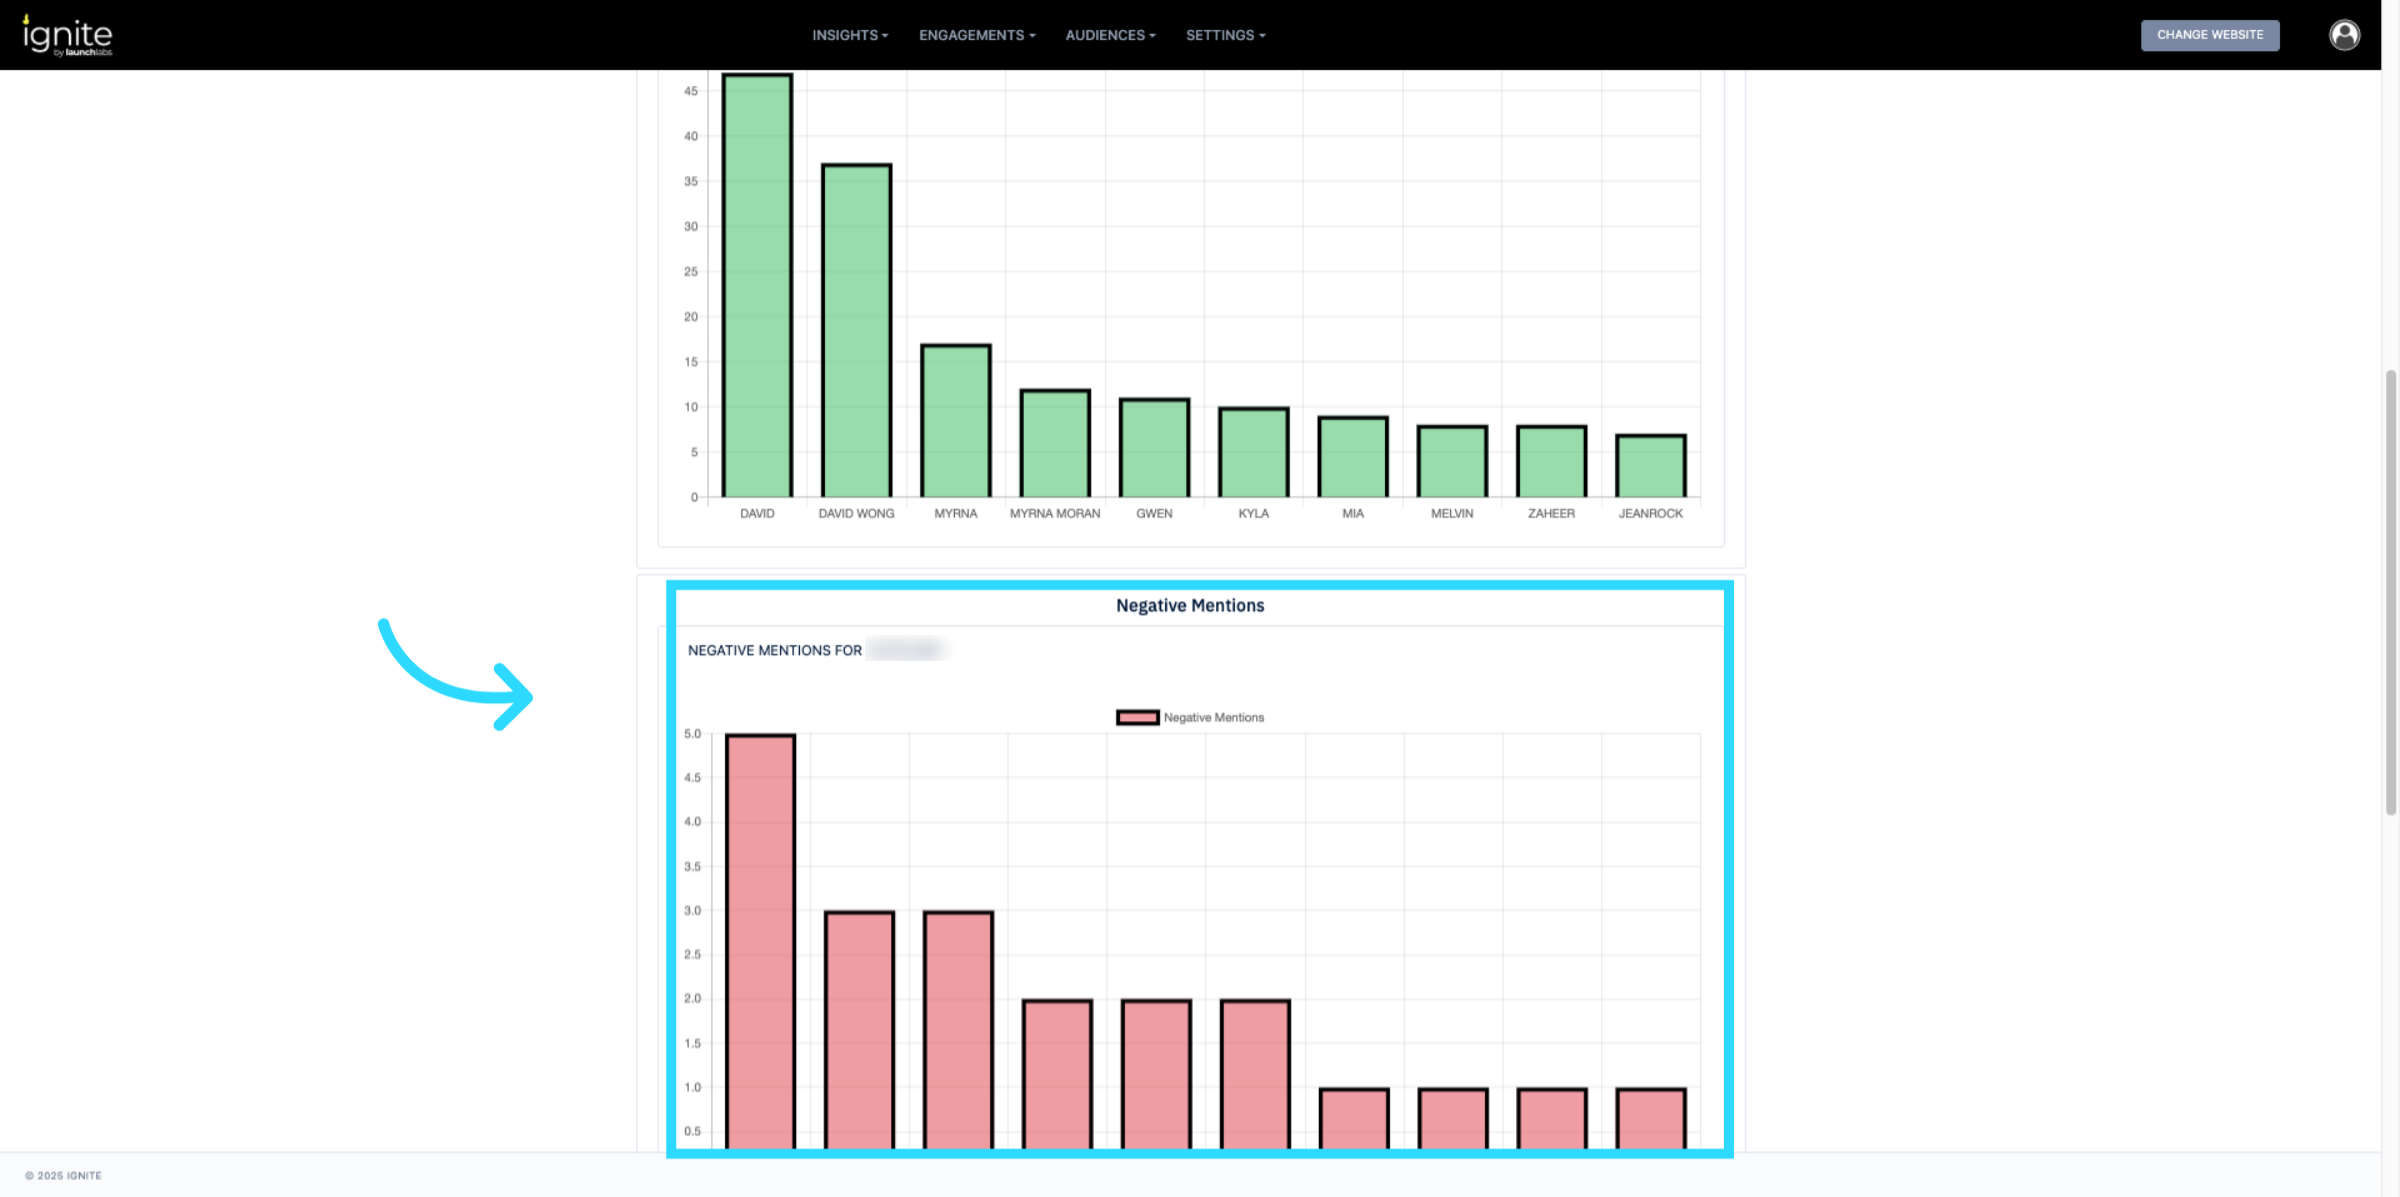Expand the Engagements dropdown menu
This screenshot has width=2400, height=1197.
pyautogui.click(x=976, y=35)
